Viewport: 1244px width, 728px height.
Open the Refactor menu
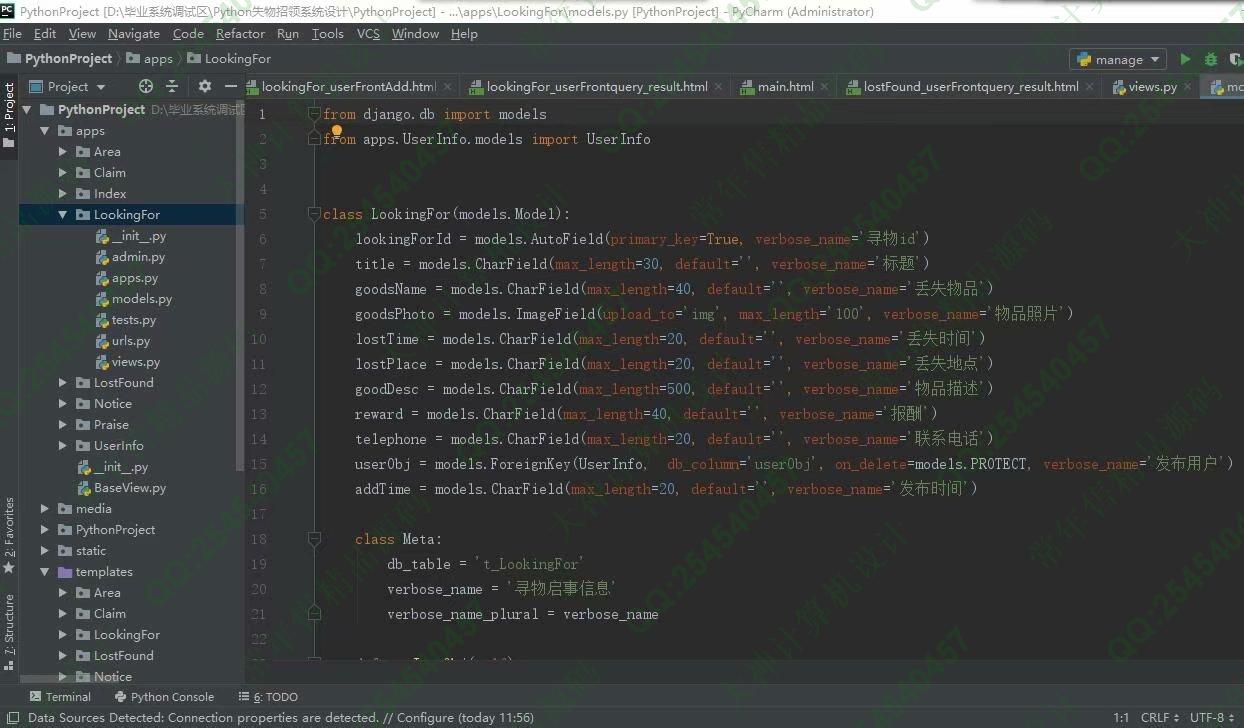point(240,34)
